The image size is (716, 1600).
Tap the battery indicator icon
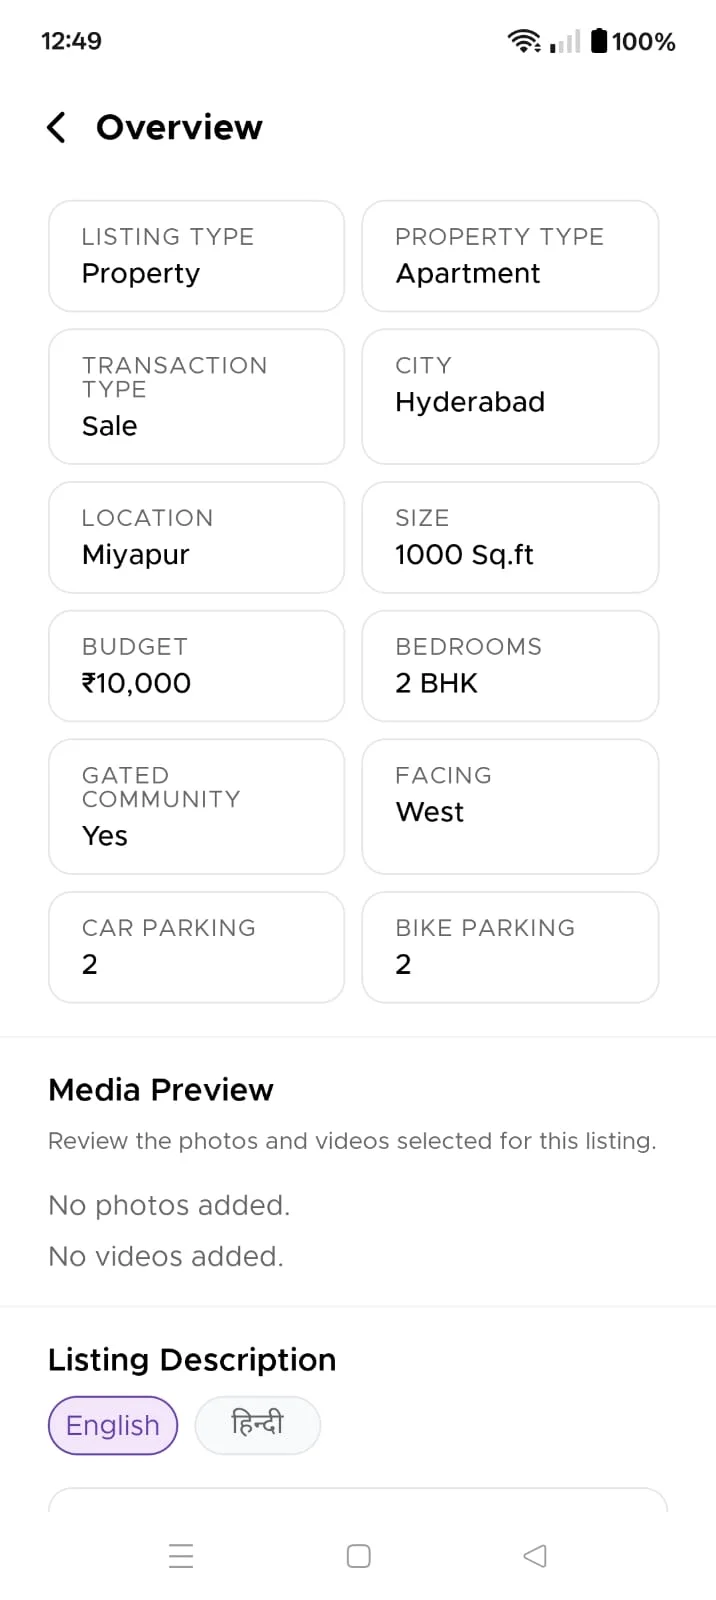[599, 41]
